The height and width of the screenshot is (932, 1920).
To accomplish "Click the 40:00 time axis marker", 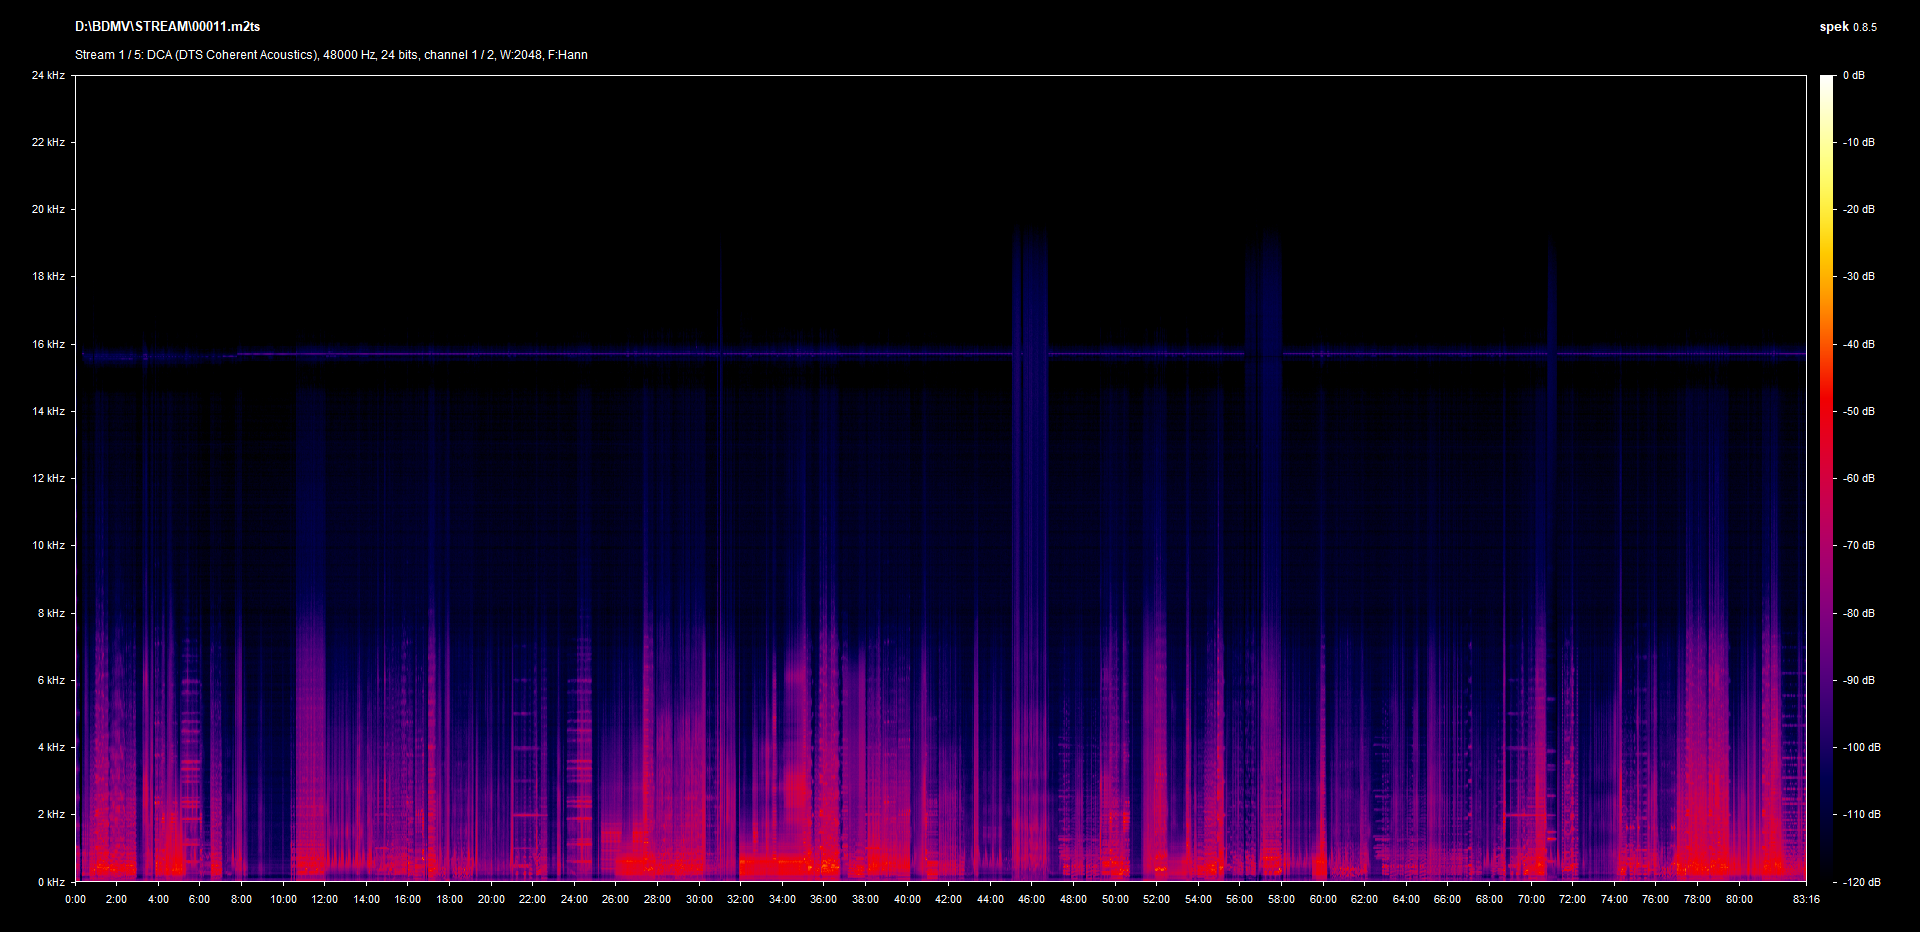I will pos(907,899).
